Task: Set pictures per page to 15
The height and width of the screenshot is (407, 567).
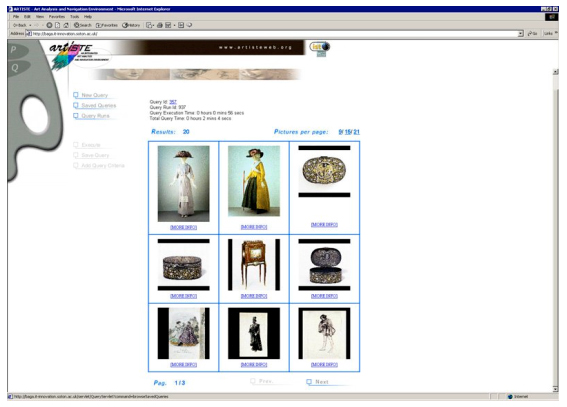Action: click(348, 132)
